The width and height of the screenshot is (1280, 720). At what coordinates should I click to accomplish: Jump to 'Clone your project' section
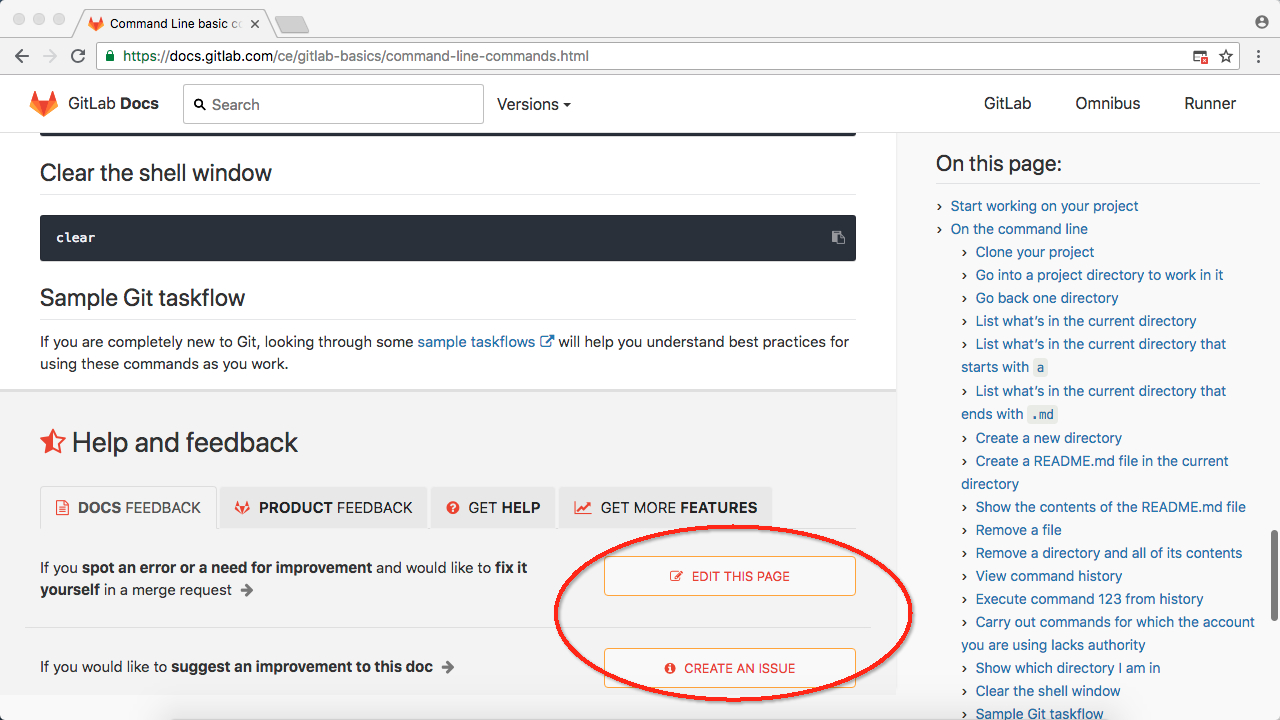1035,252
